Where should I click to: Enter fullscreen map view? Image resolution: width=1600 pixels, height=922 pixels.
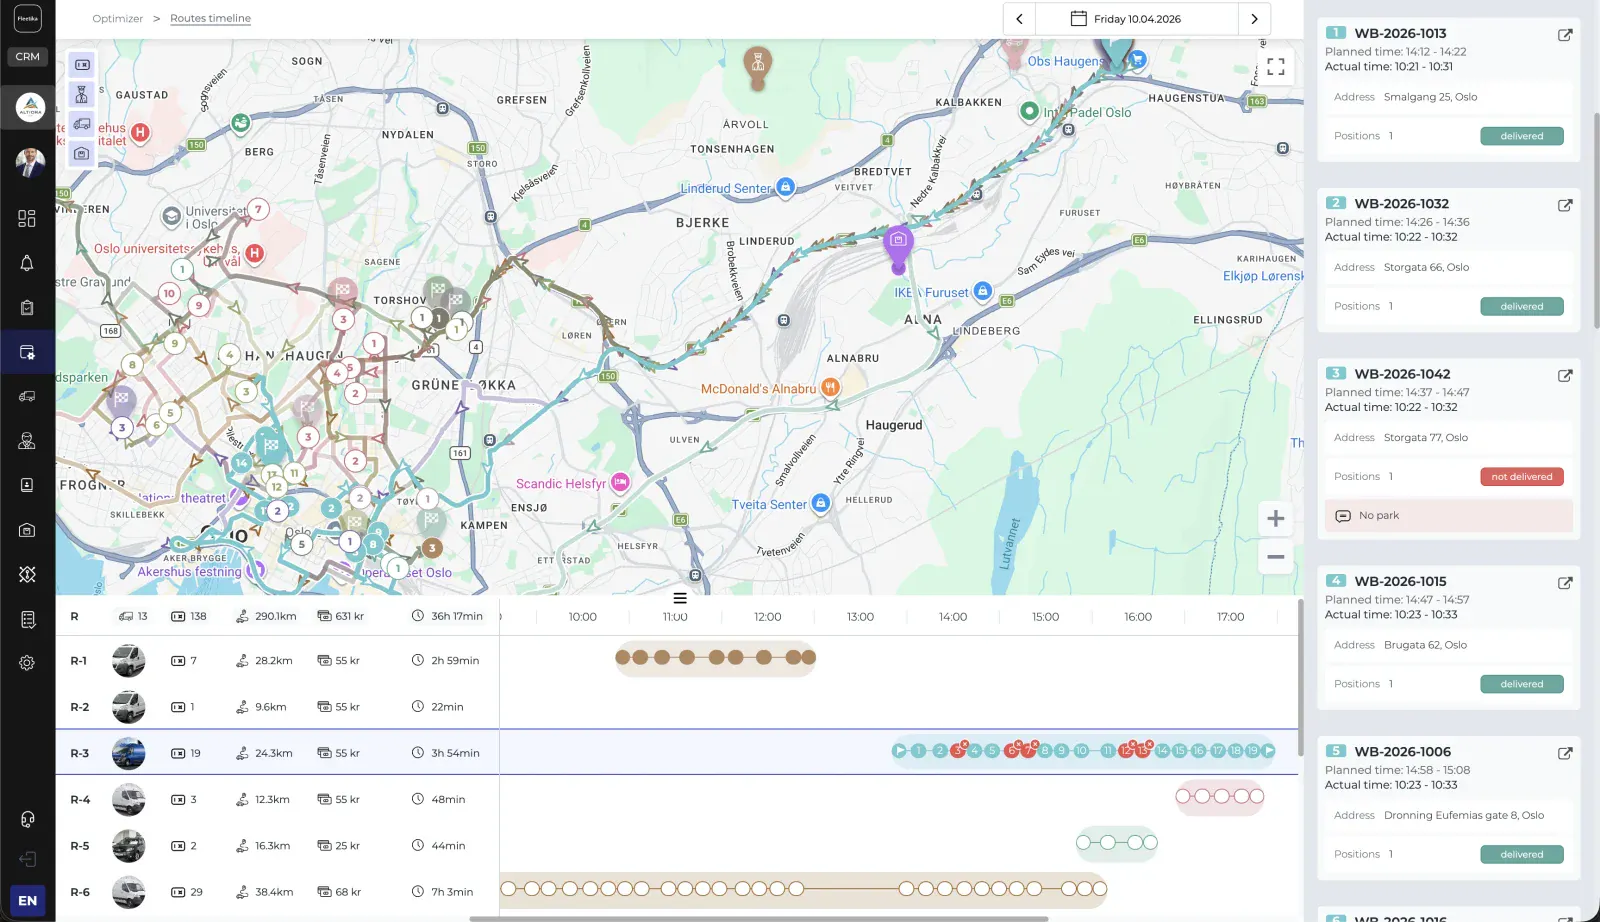(1276, 67)
